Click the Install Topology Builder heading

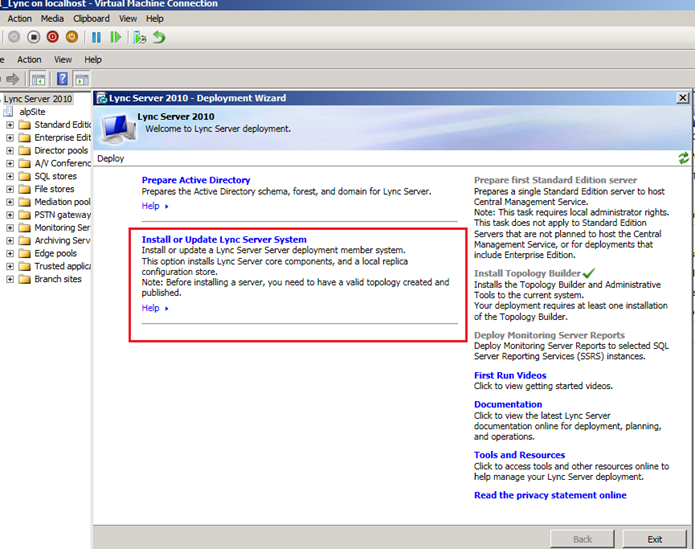[x=527, y=273]
